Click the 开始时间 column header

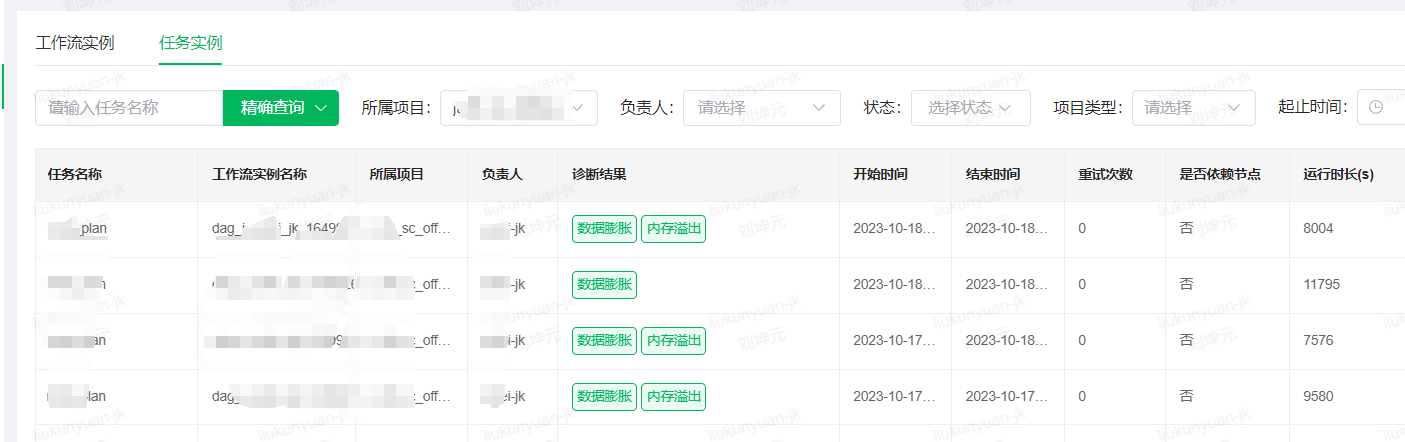880,174
